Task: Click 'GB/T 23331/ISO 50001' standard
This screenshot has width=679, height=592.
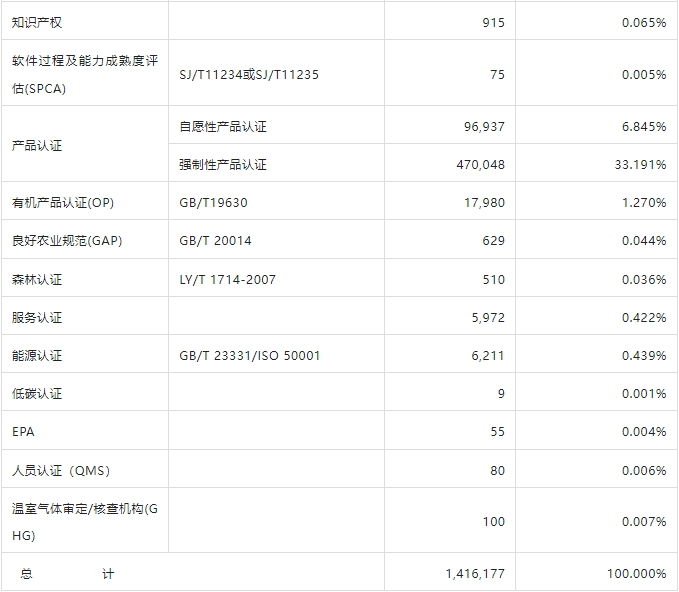Action: click(x=249, y=356)
